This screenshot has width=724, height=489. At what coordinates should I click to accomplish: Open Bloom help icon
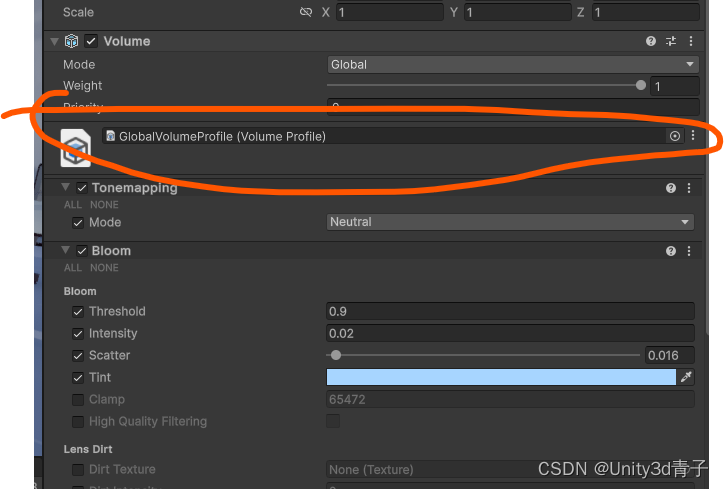[670, 251]
